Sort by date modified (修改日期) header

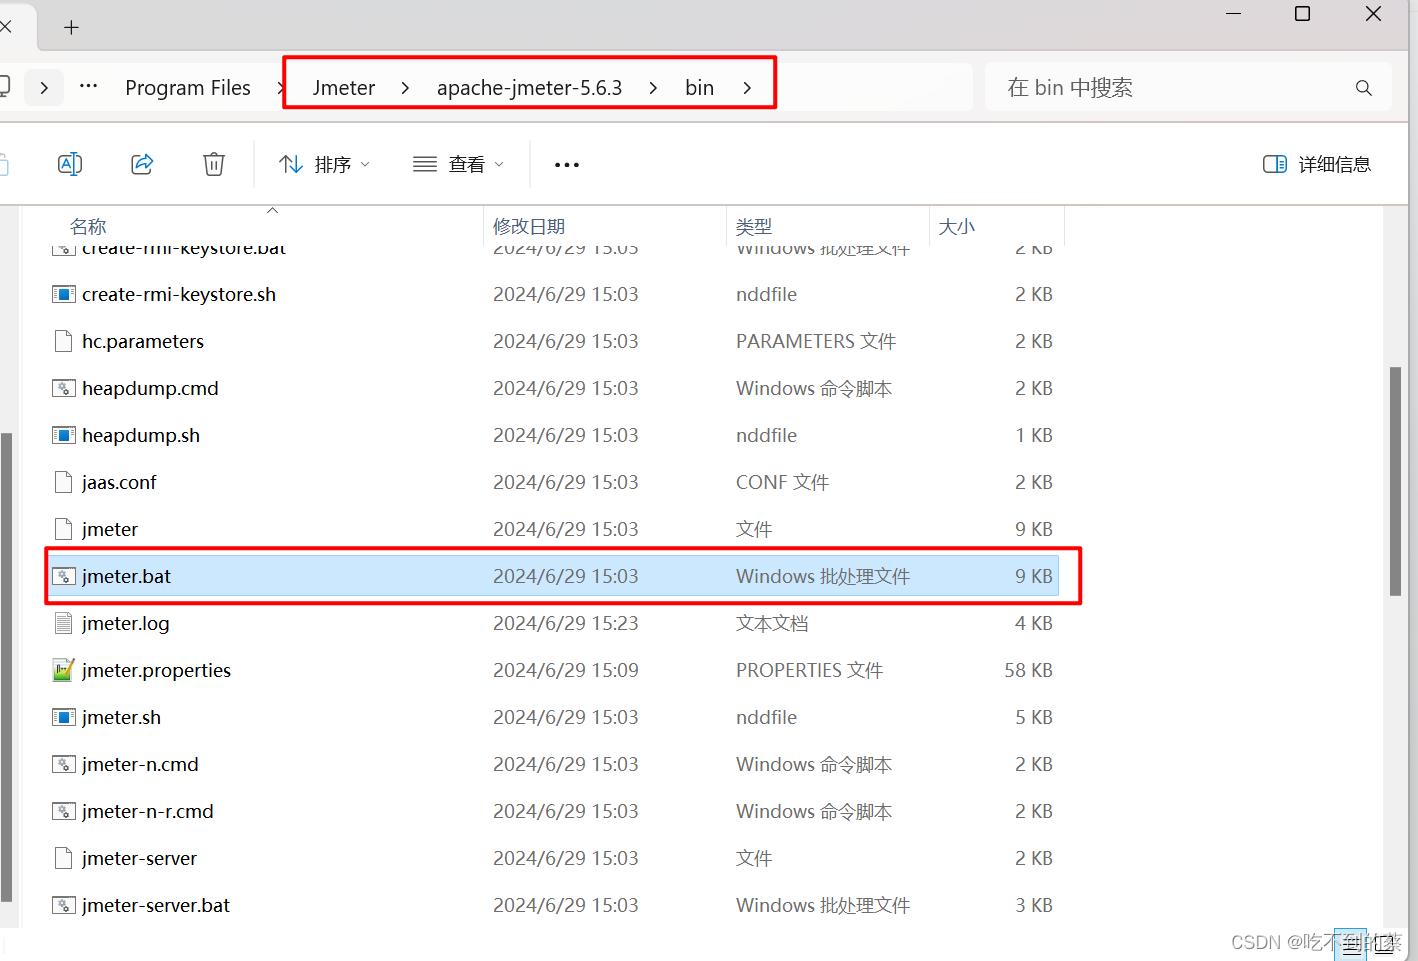529,226
